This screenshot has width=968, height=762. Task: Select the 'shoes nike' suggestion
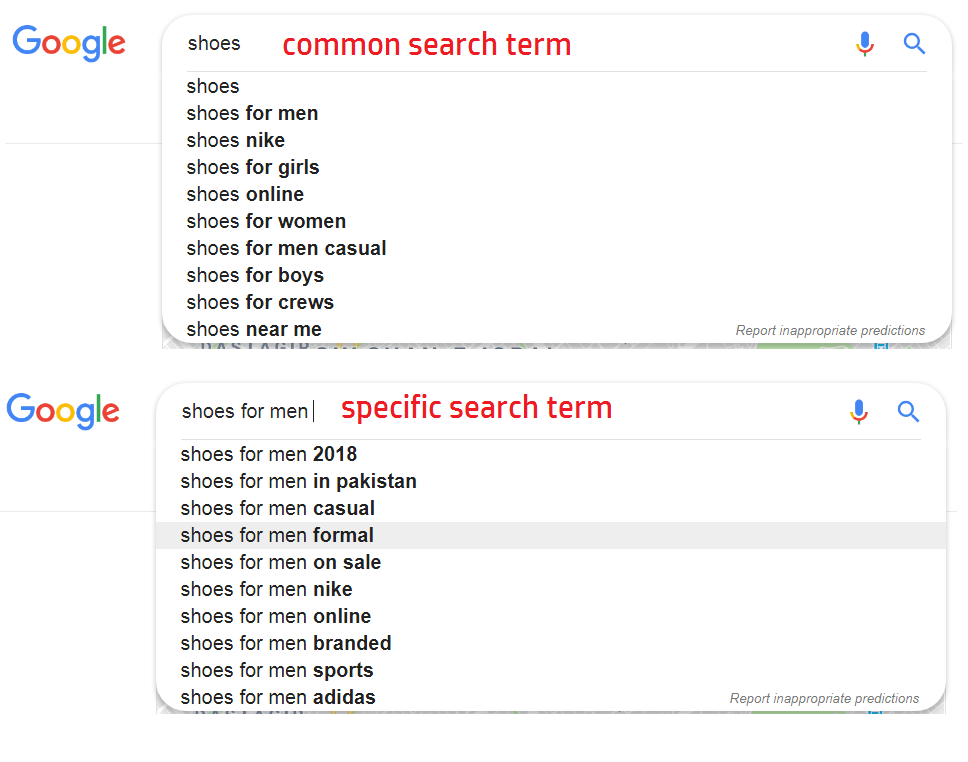click(x=235, y=140)
